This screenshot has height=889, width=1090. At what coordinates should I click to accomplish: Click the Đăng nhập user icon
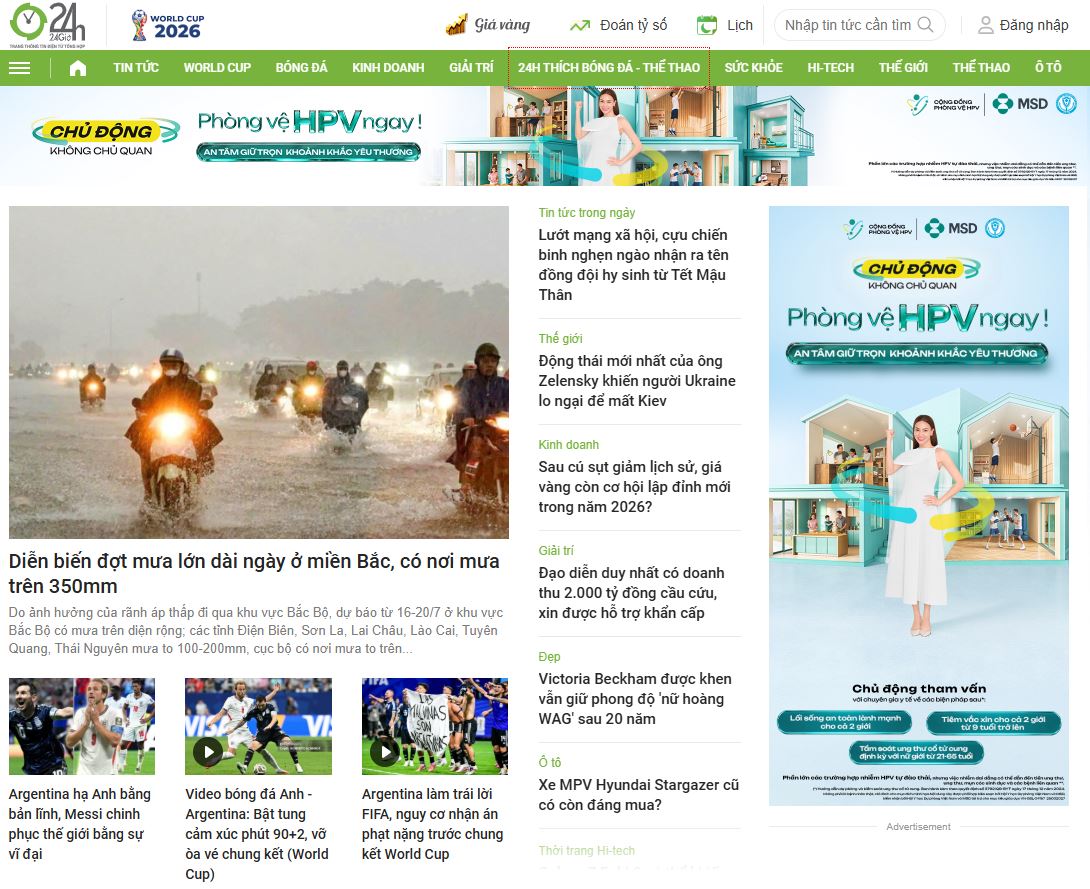pyautogui.click(x=985, y=26)
